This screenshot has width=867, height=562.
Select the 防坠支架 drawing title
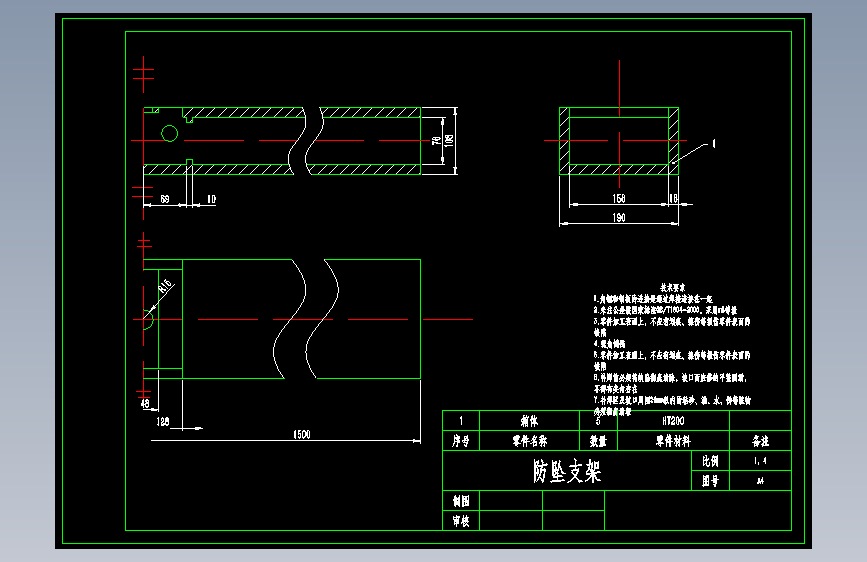click(567, 471)
